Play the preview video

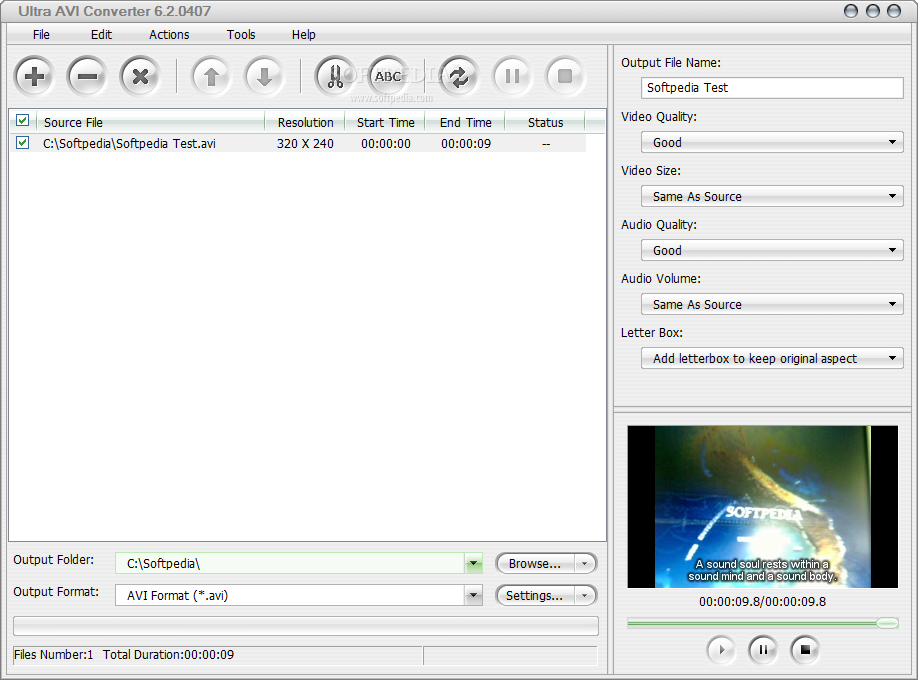pos(721,650)
